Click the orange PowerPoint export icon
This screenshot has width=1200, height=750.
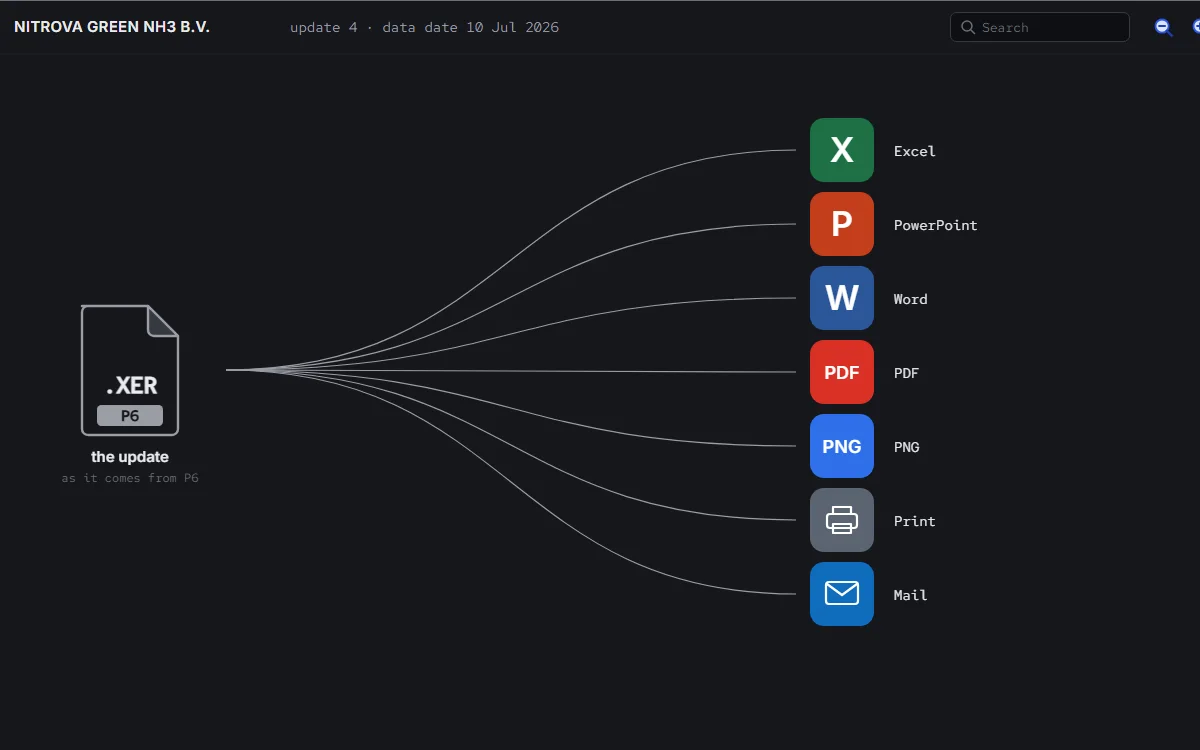pyautogui.click(x=842, y=224)
